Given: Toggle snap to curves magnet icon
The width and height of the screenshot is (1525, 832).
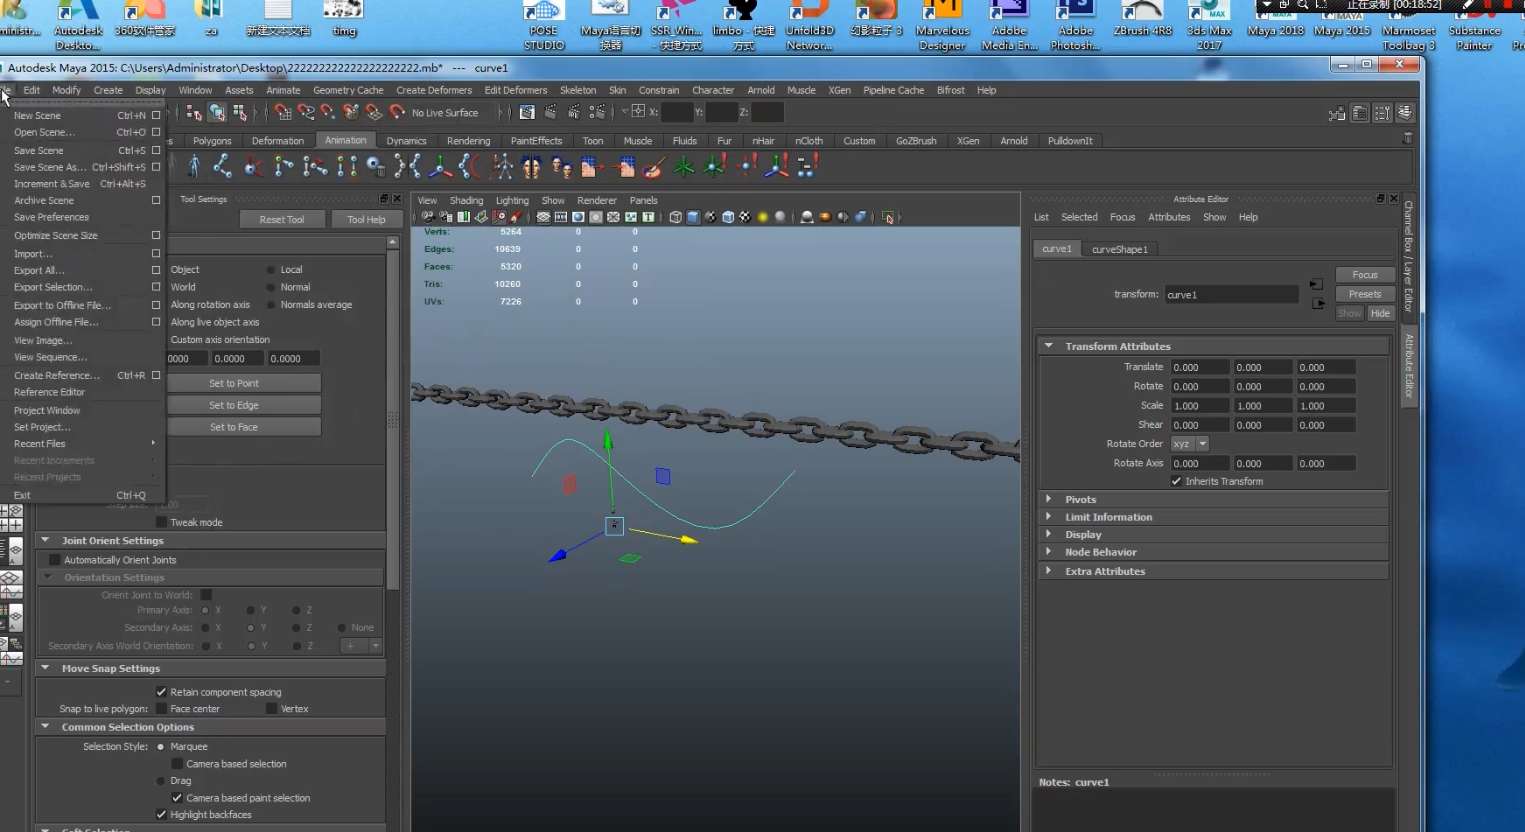Looking at the screenshot, I should 306,112.
